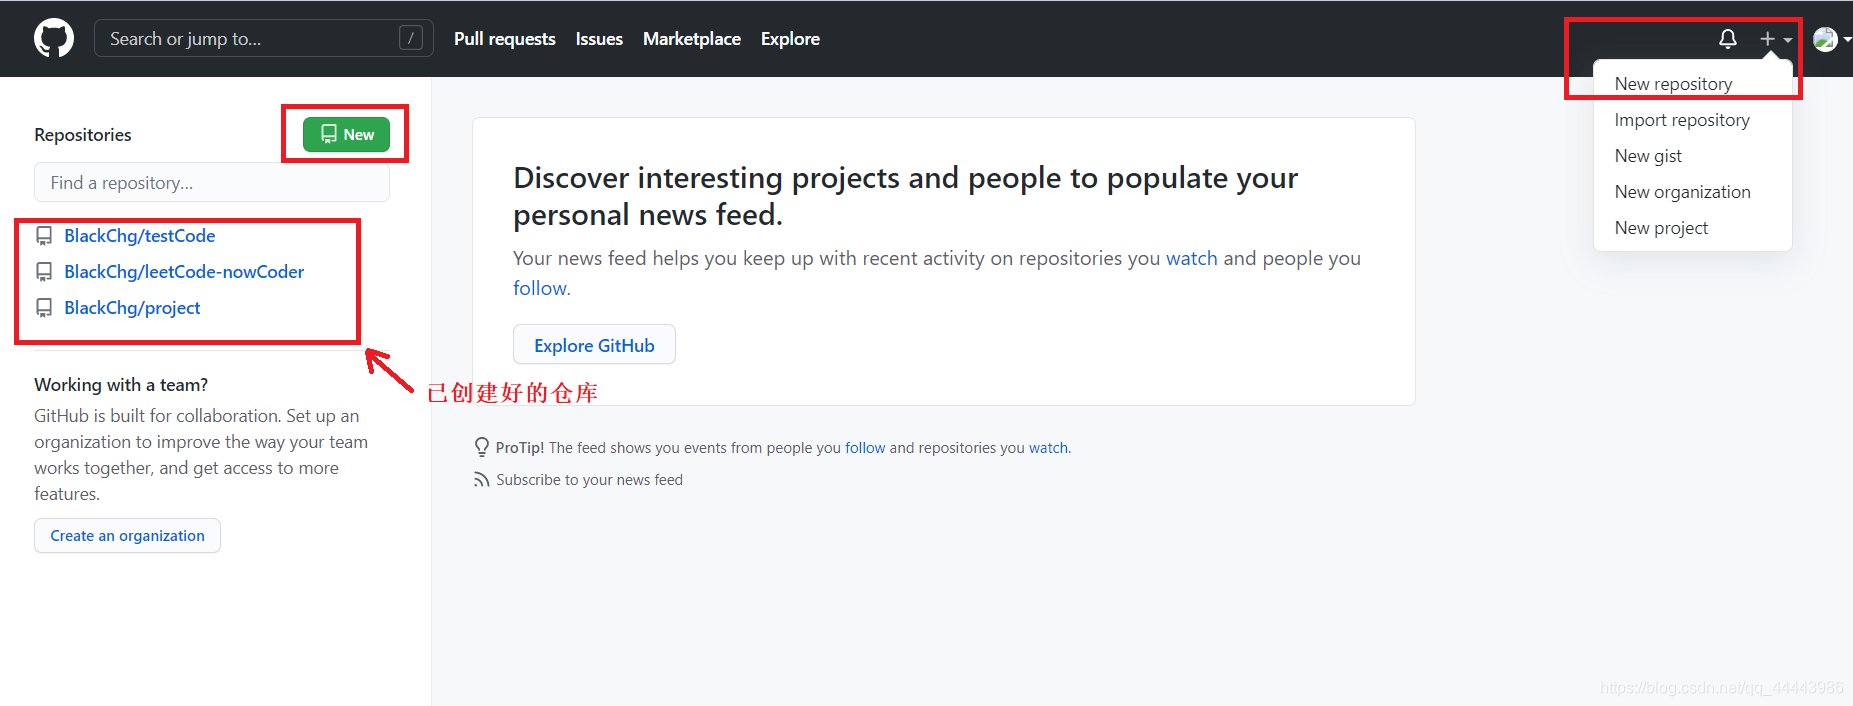Click the GitHub Octocat logo

[x=54, y=39]
